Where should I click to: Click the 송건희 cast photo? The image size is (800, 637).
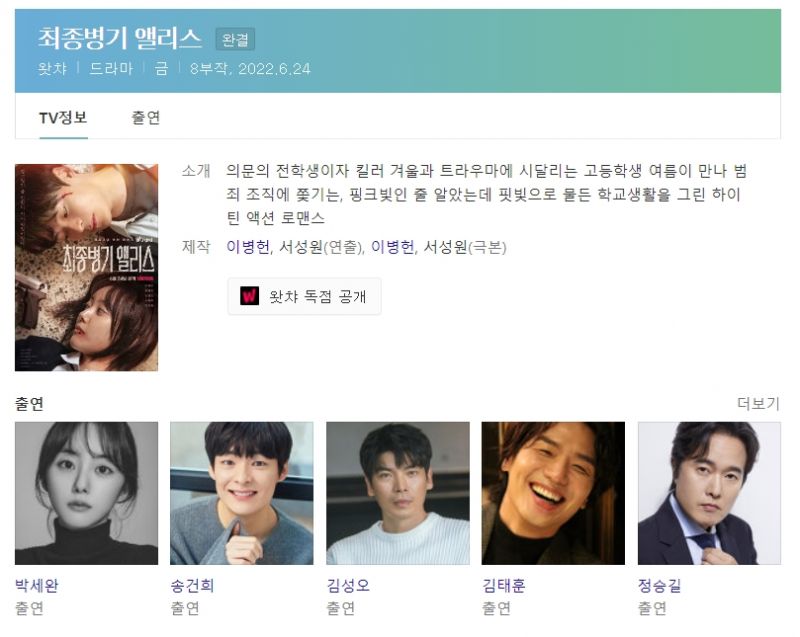coord(242,493)
